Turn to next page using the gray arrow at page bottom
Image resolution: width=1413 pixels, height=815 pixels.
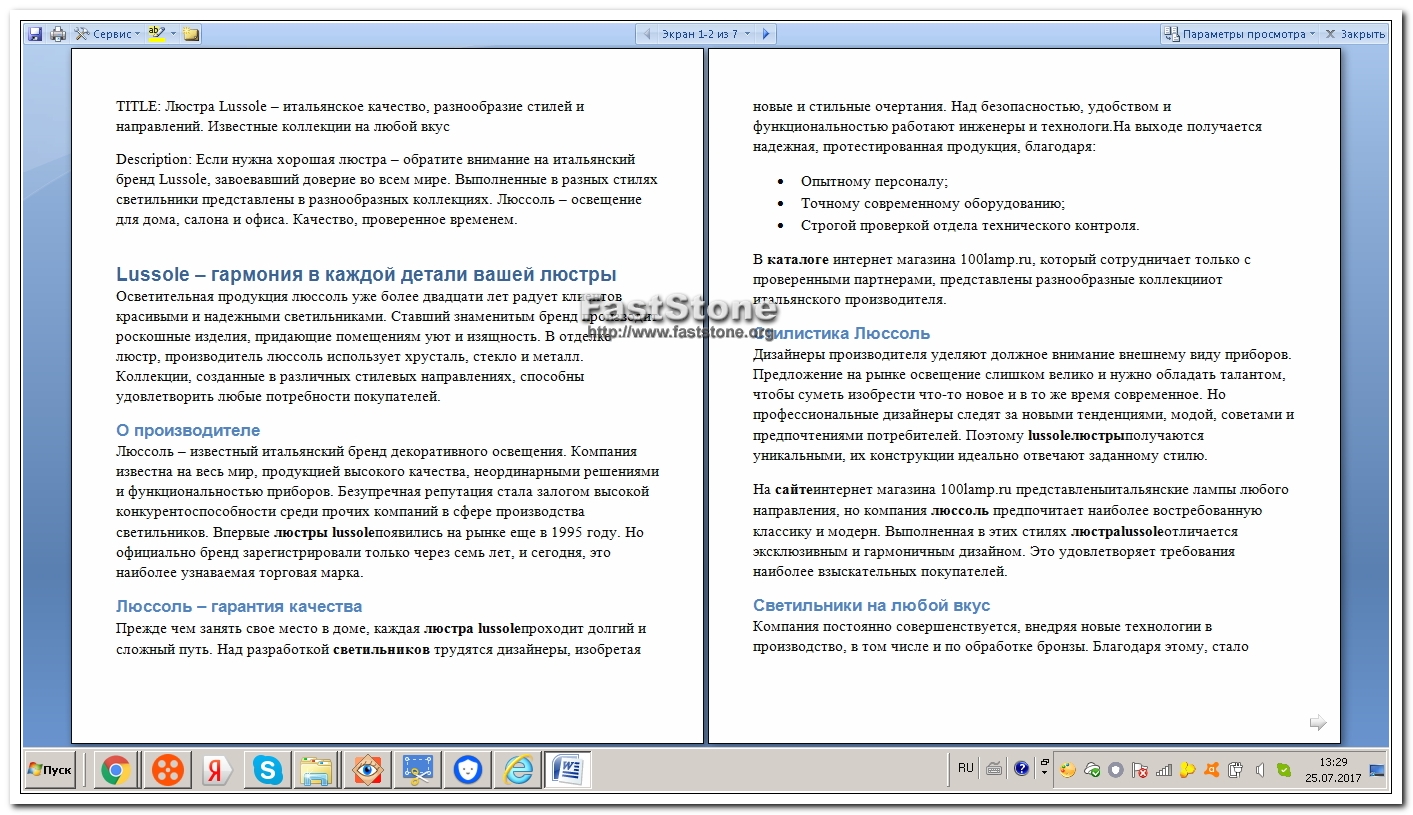[x=1318, y=722]
